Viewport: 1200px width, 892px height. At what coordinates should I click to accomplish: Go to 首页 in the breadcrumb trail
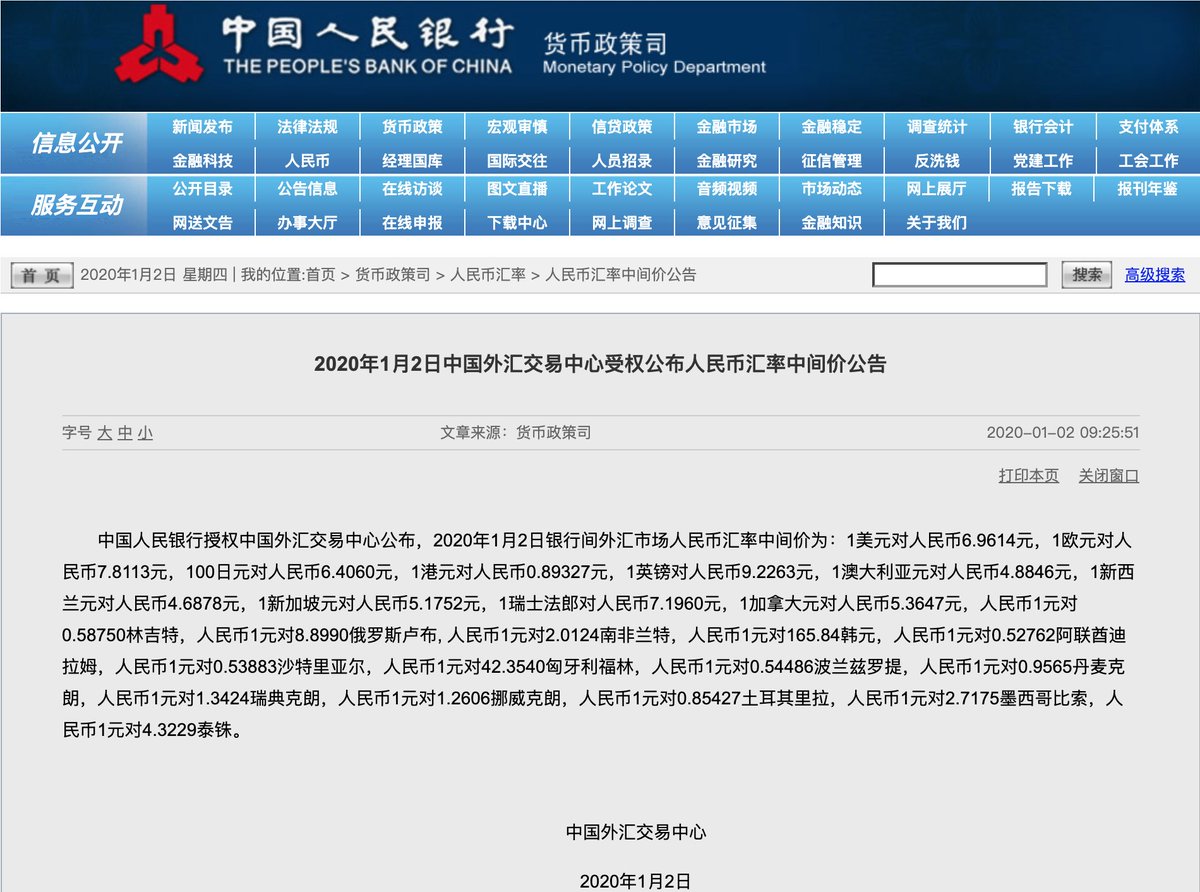321,275
